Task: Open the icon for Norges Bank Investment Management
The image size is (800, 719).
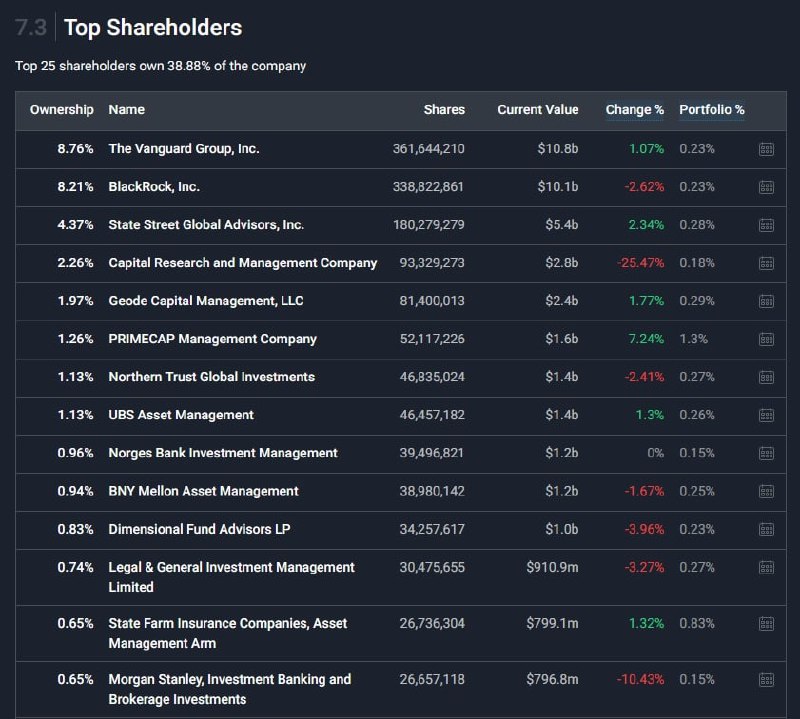Action: (766, 453)
